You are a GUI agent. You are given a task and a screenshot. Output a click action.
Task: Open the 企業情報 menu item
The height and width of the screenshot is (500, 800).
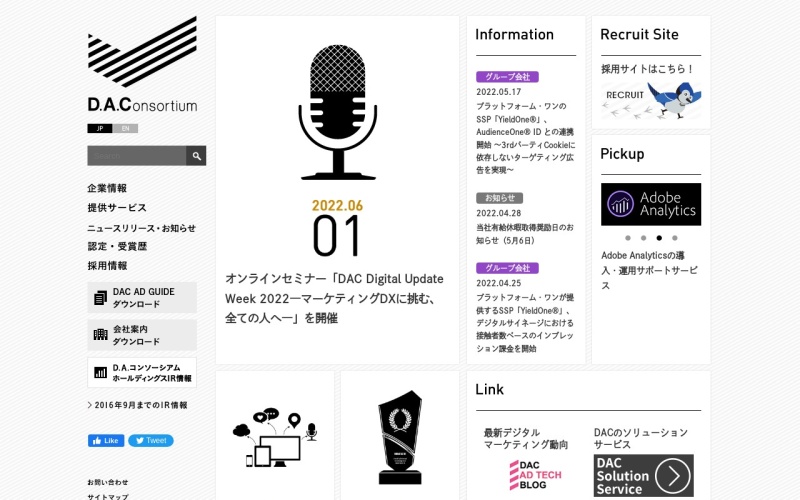[x=107, y=188]
